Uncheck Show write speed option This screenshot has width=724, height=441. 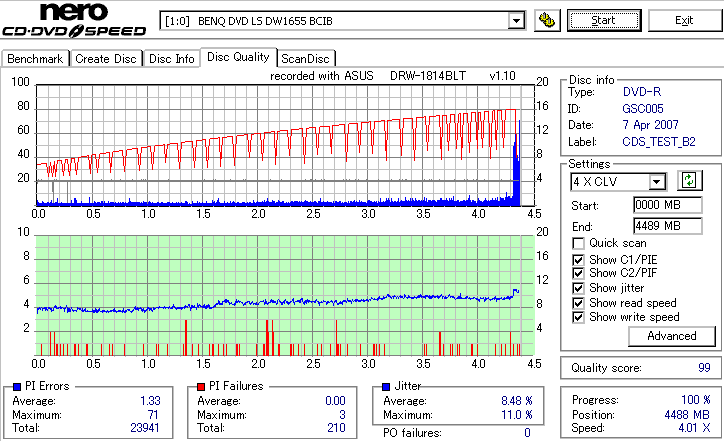tap(578, 317)
